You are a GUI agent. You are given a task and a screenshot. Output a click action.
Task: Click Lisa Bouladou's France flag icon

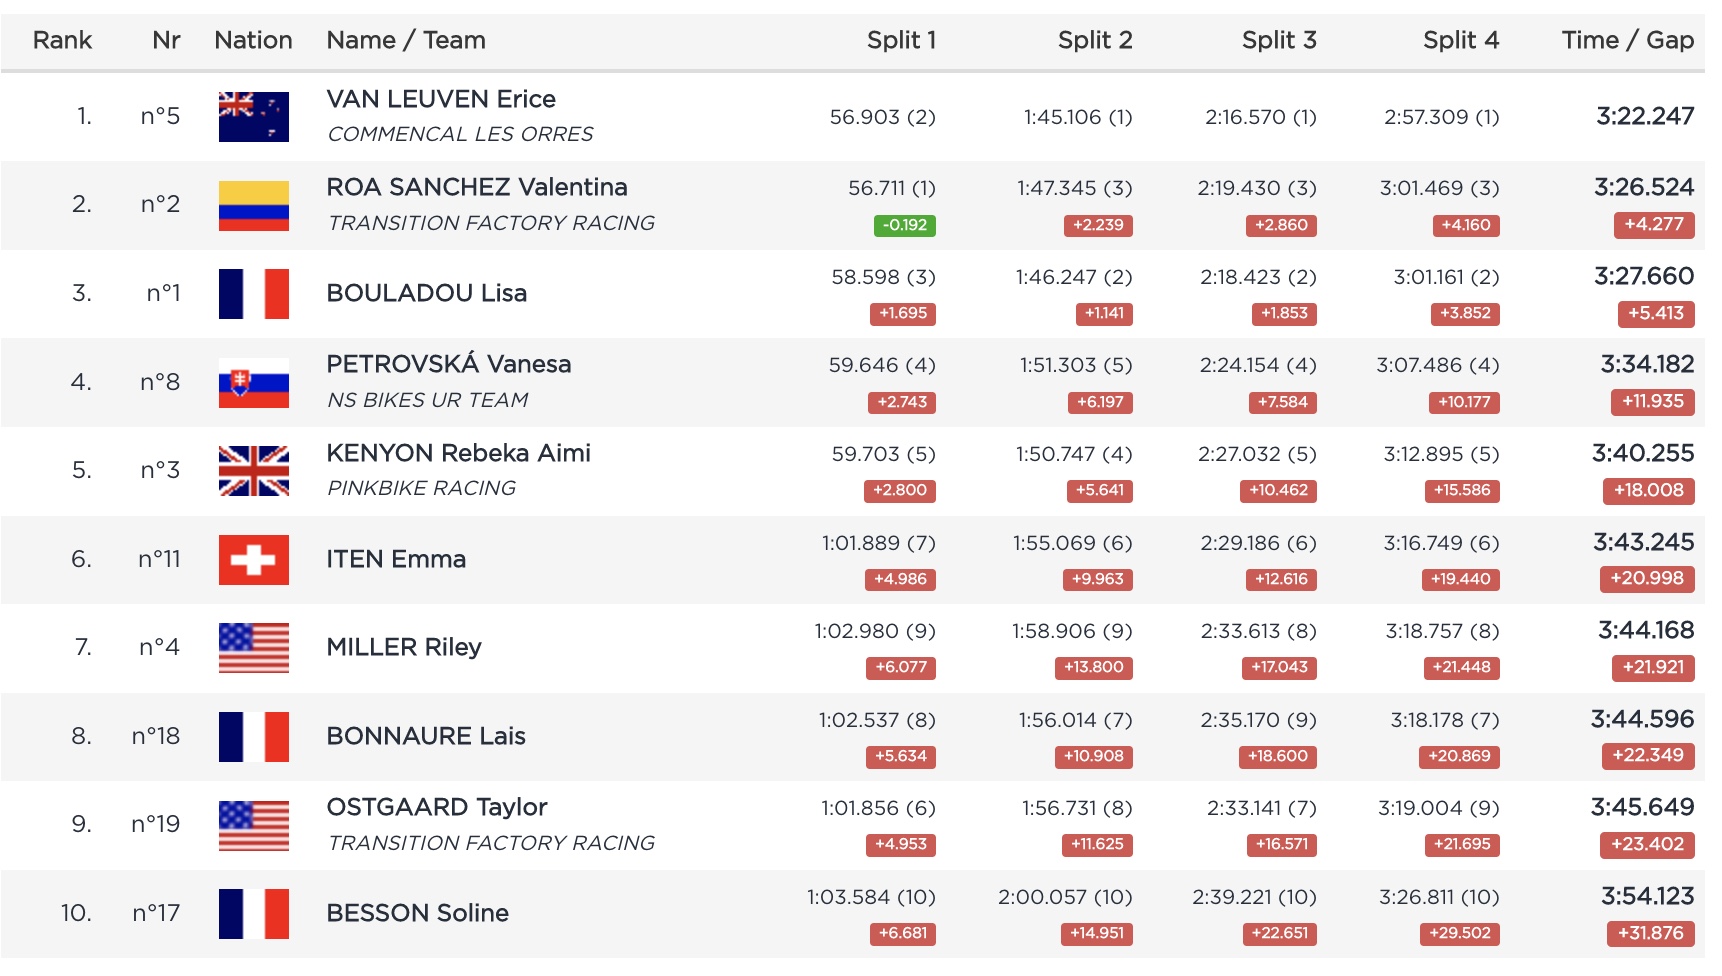253,294
